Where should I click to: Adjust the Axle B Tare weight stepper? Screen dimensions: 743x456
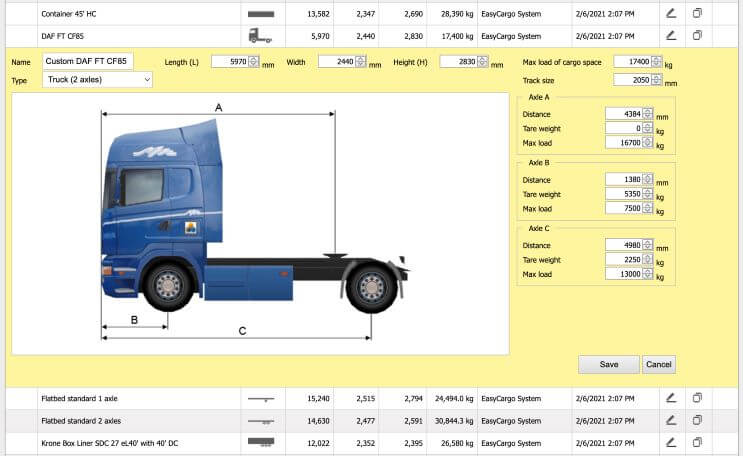pyautogui.click(x=648, y=194)
